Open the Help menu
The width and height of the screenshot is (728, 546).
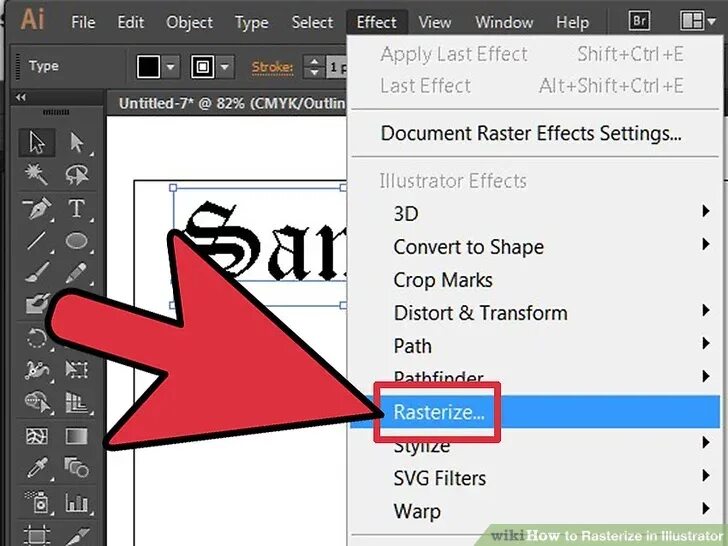(572, 22)
